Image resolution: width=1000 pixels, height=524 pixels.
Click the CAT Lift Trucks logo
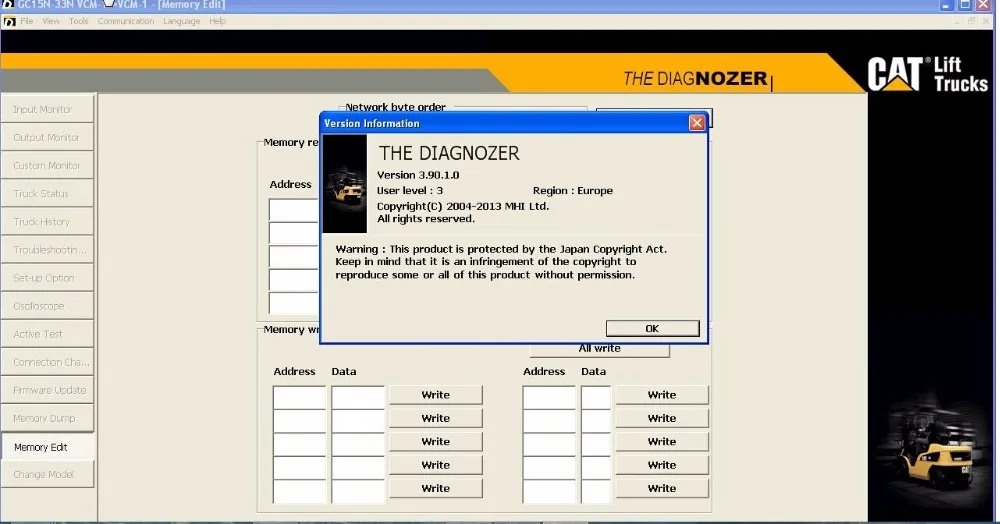[927, 75]
